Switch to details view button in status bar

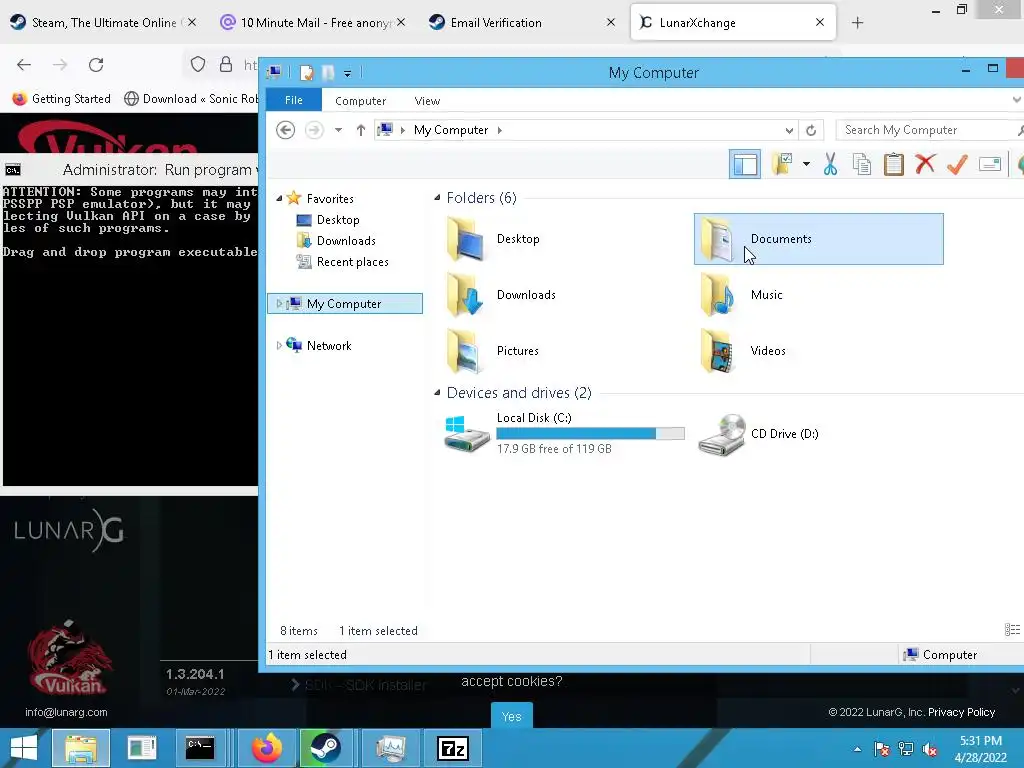[x=1012, y=630]
